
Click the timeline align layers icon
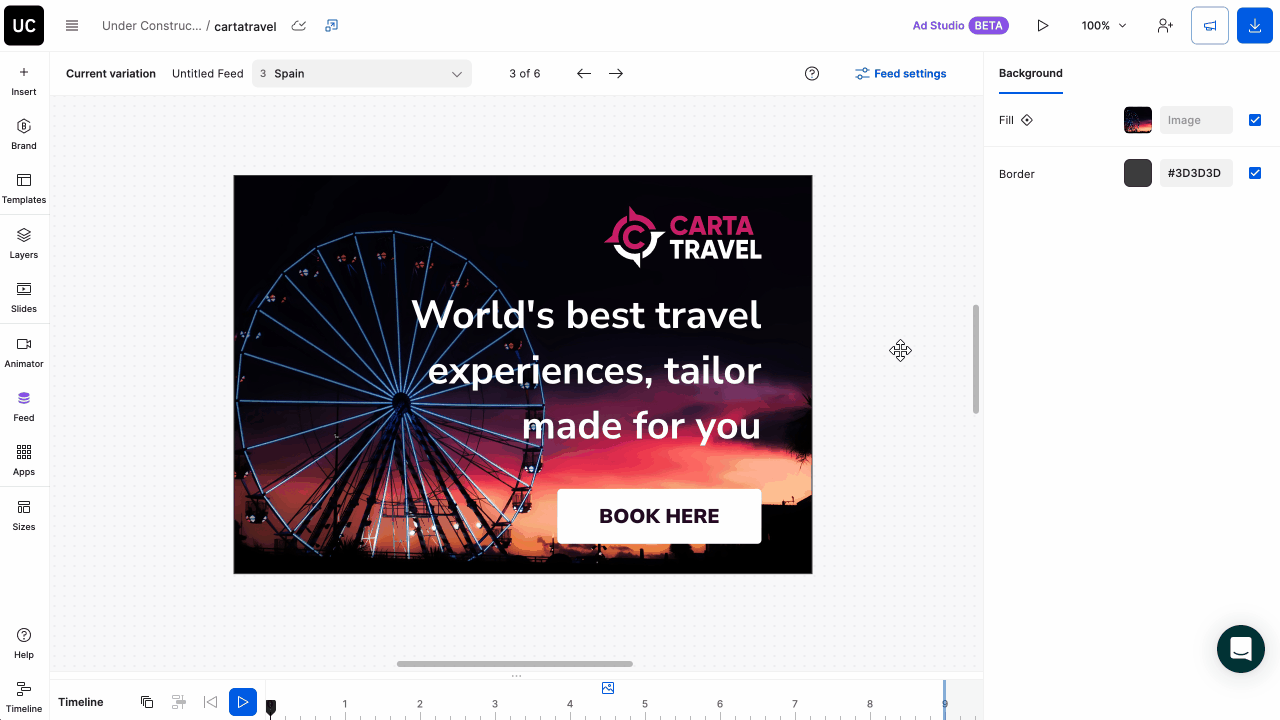179,702
